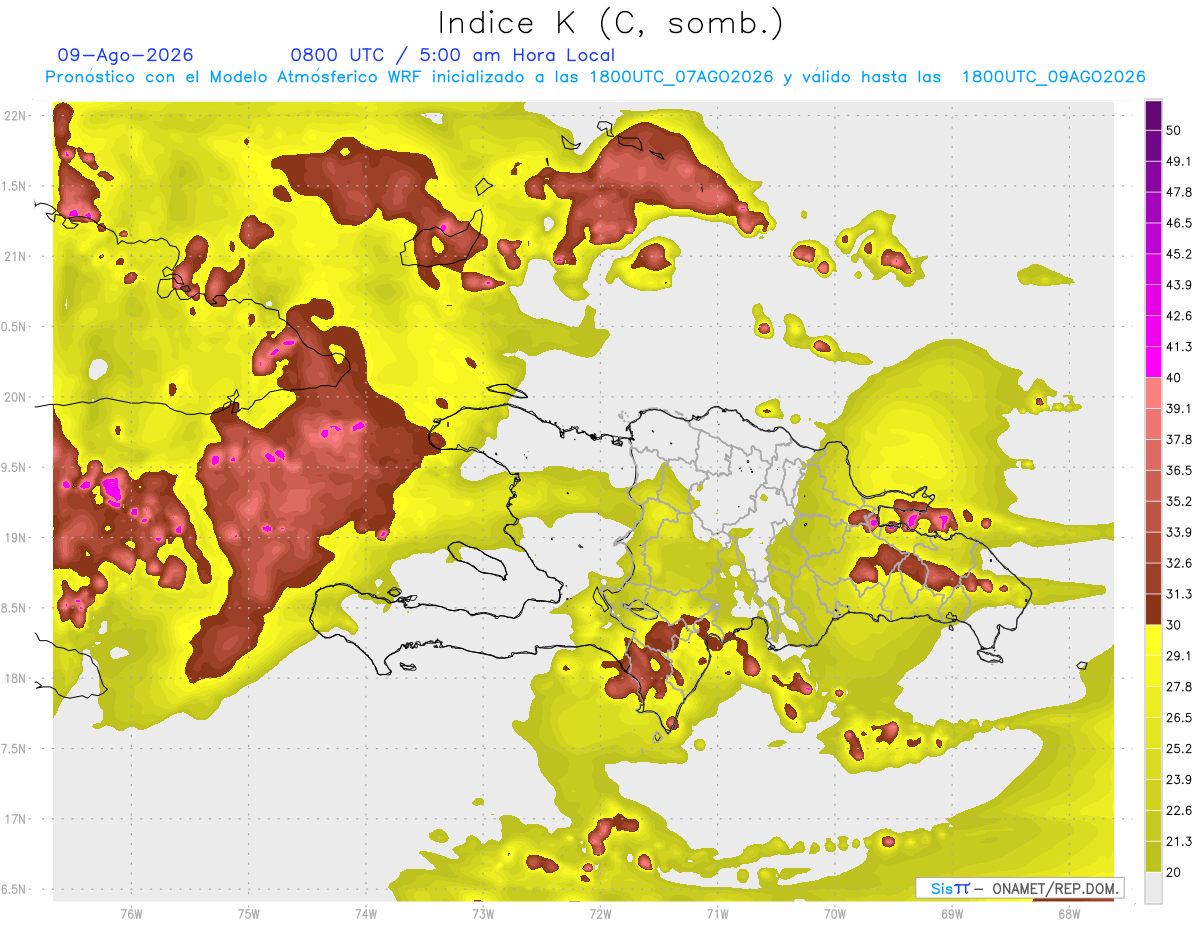
Task: Click colorbar label "43.9"
Action: (x=1179, y=285)
